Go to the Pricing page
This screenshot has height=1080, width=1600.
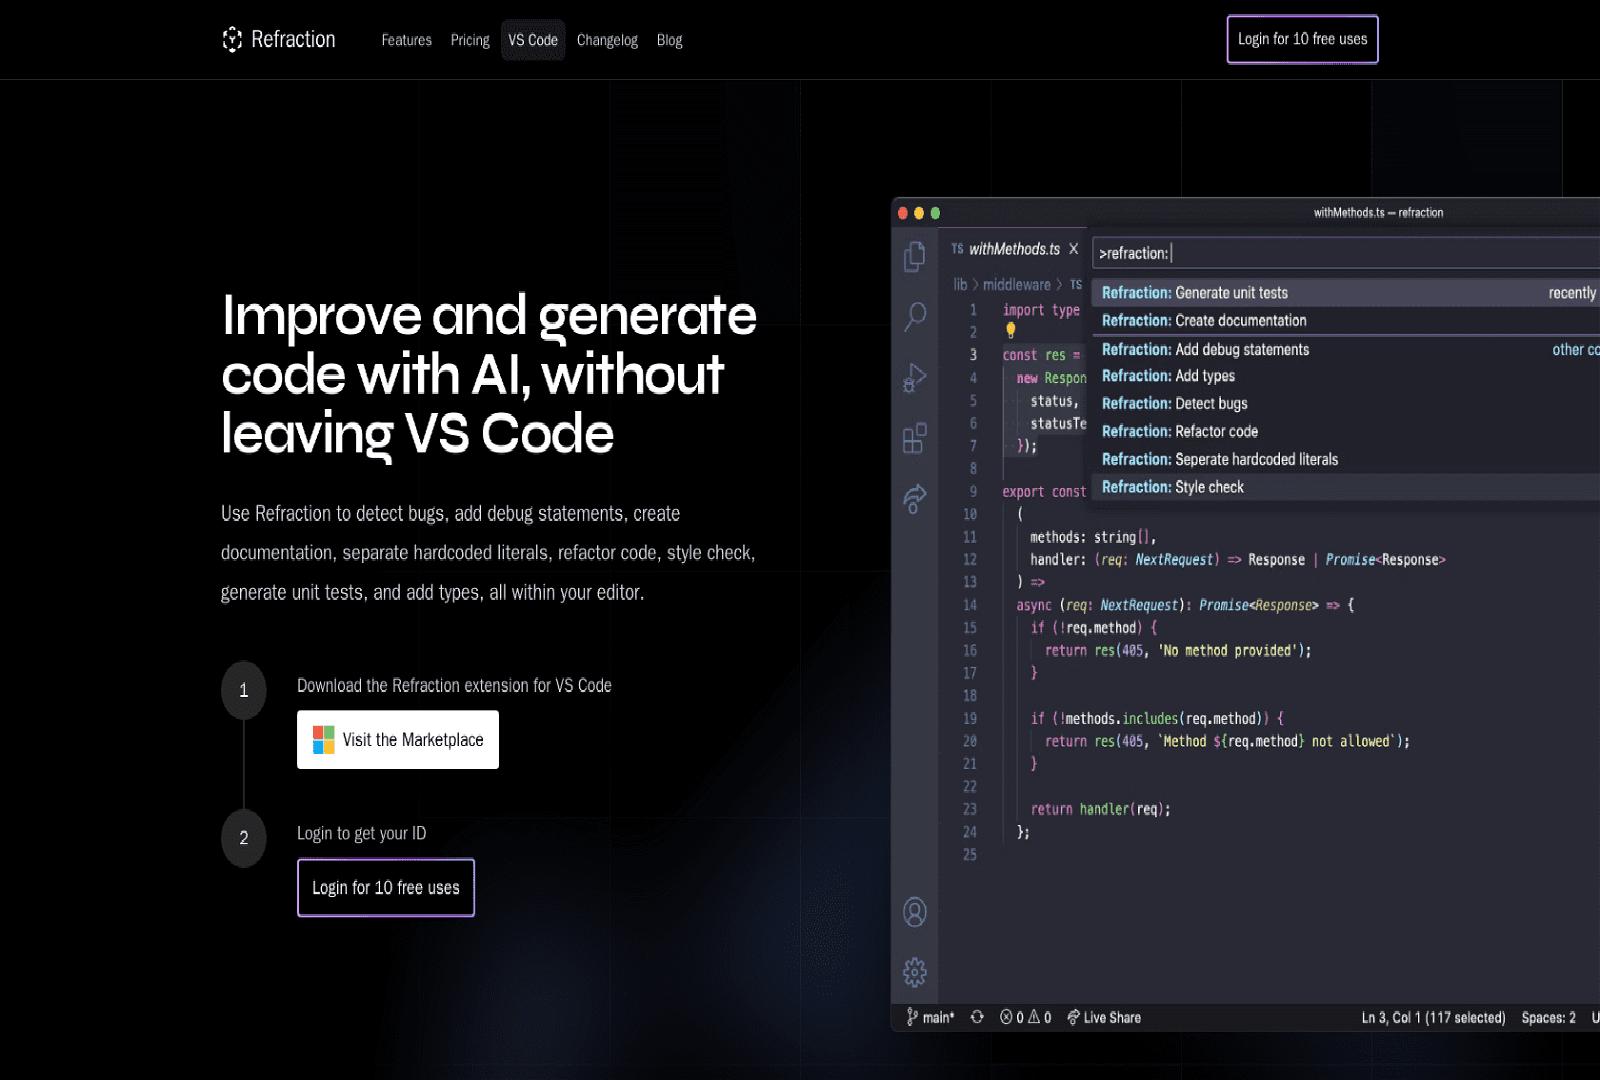tap(470, 40)
